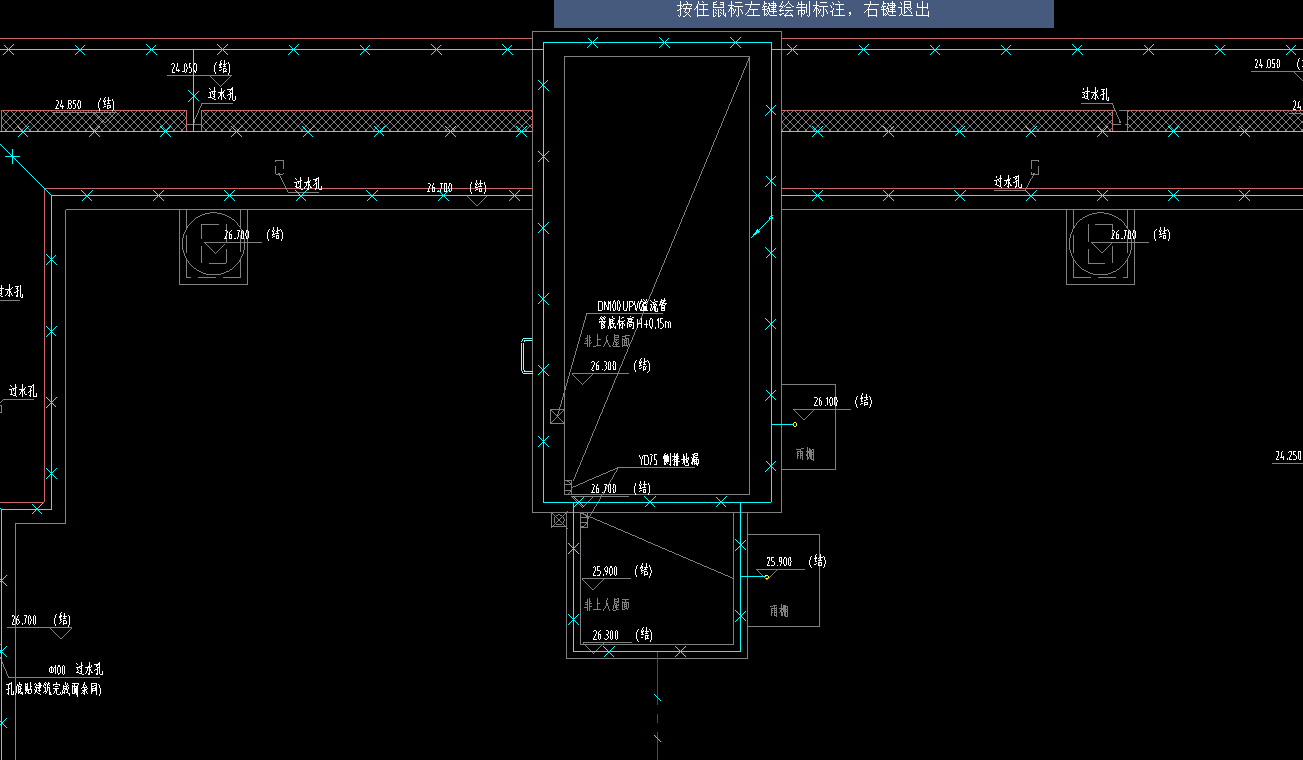1303x760 pixels.
Task: Select 25.900 (结) in the lower canopy
Action: (x=796, y=562)
